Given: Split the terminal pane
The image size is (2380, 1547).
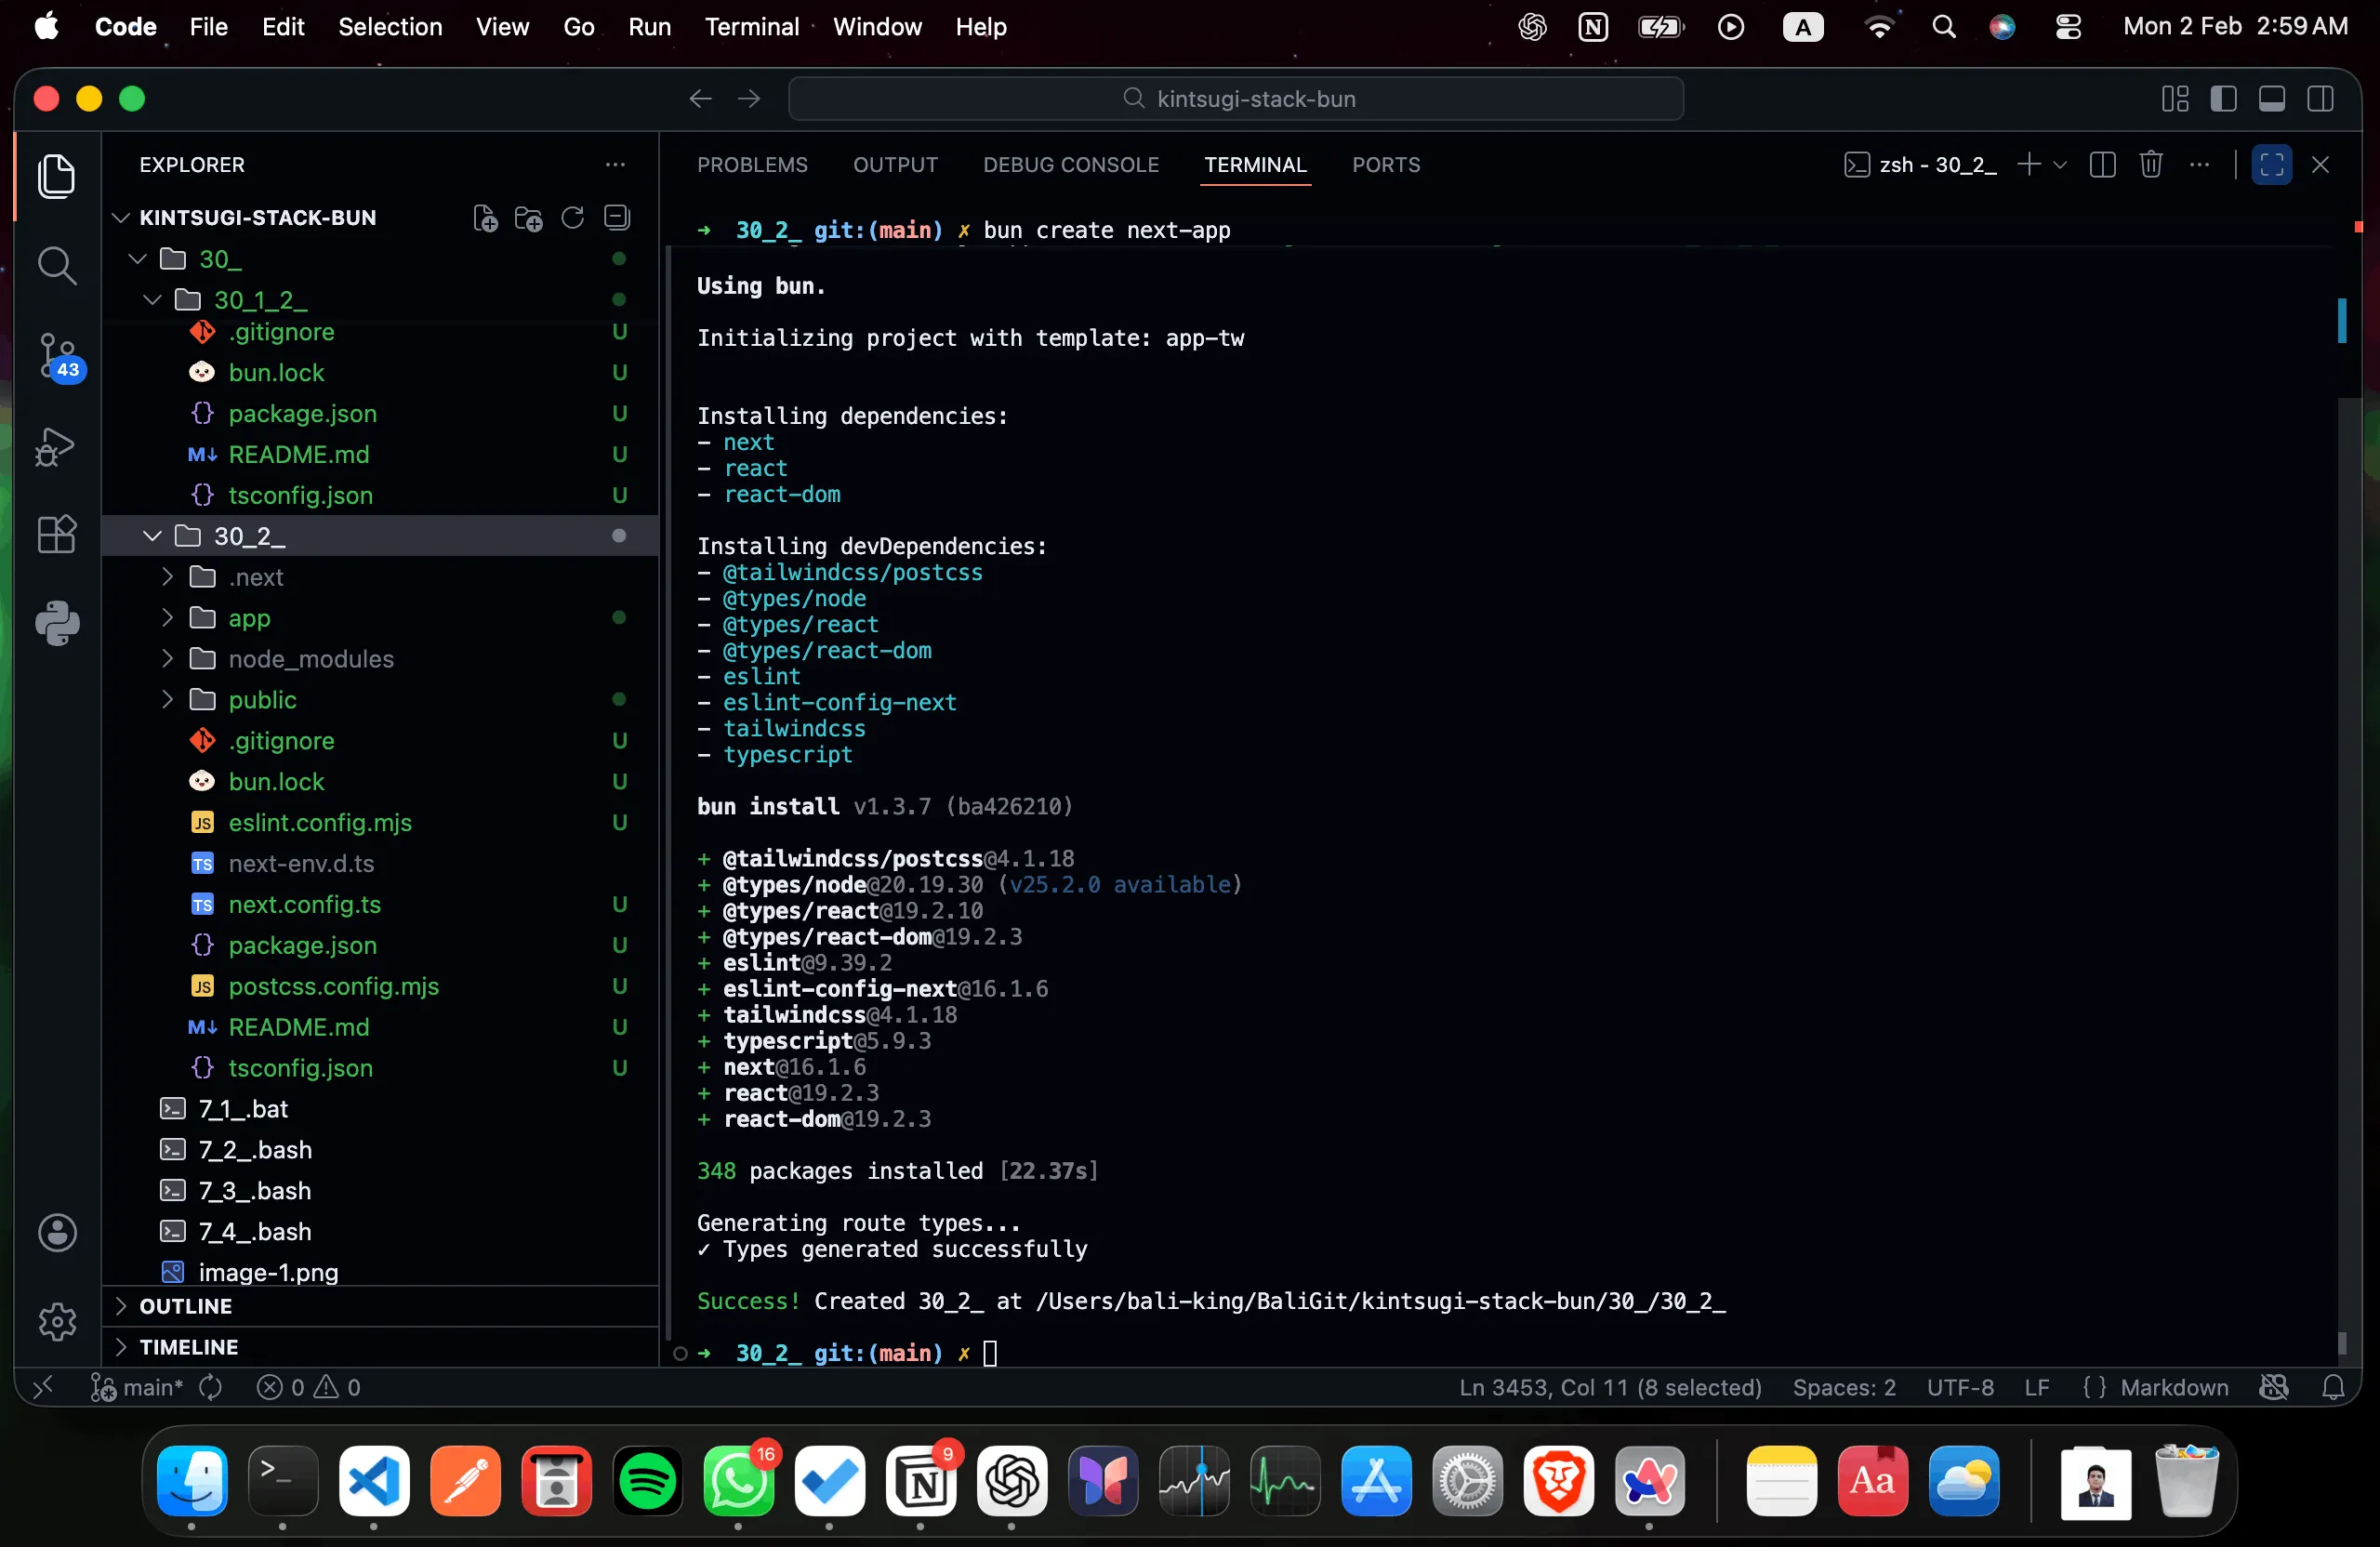Looking at the screenshot, I should coord(2102,165).
